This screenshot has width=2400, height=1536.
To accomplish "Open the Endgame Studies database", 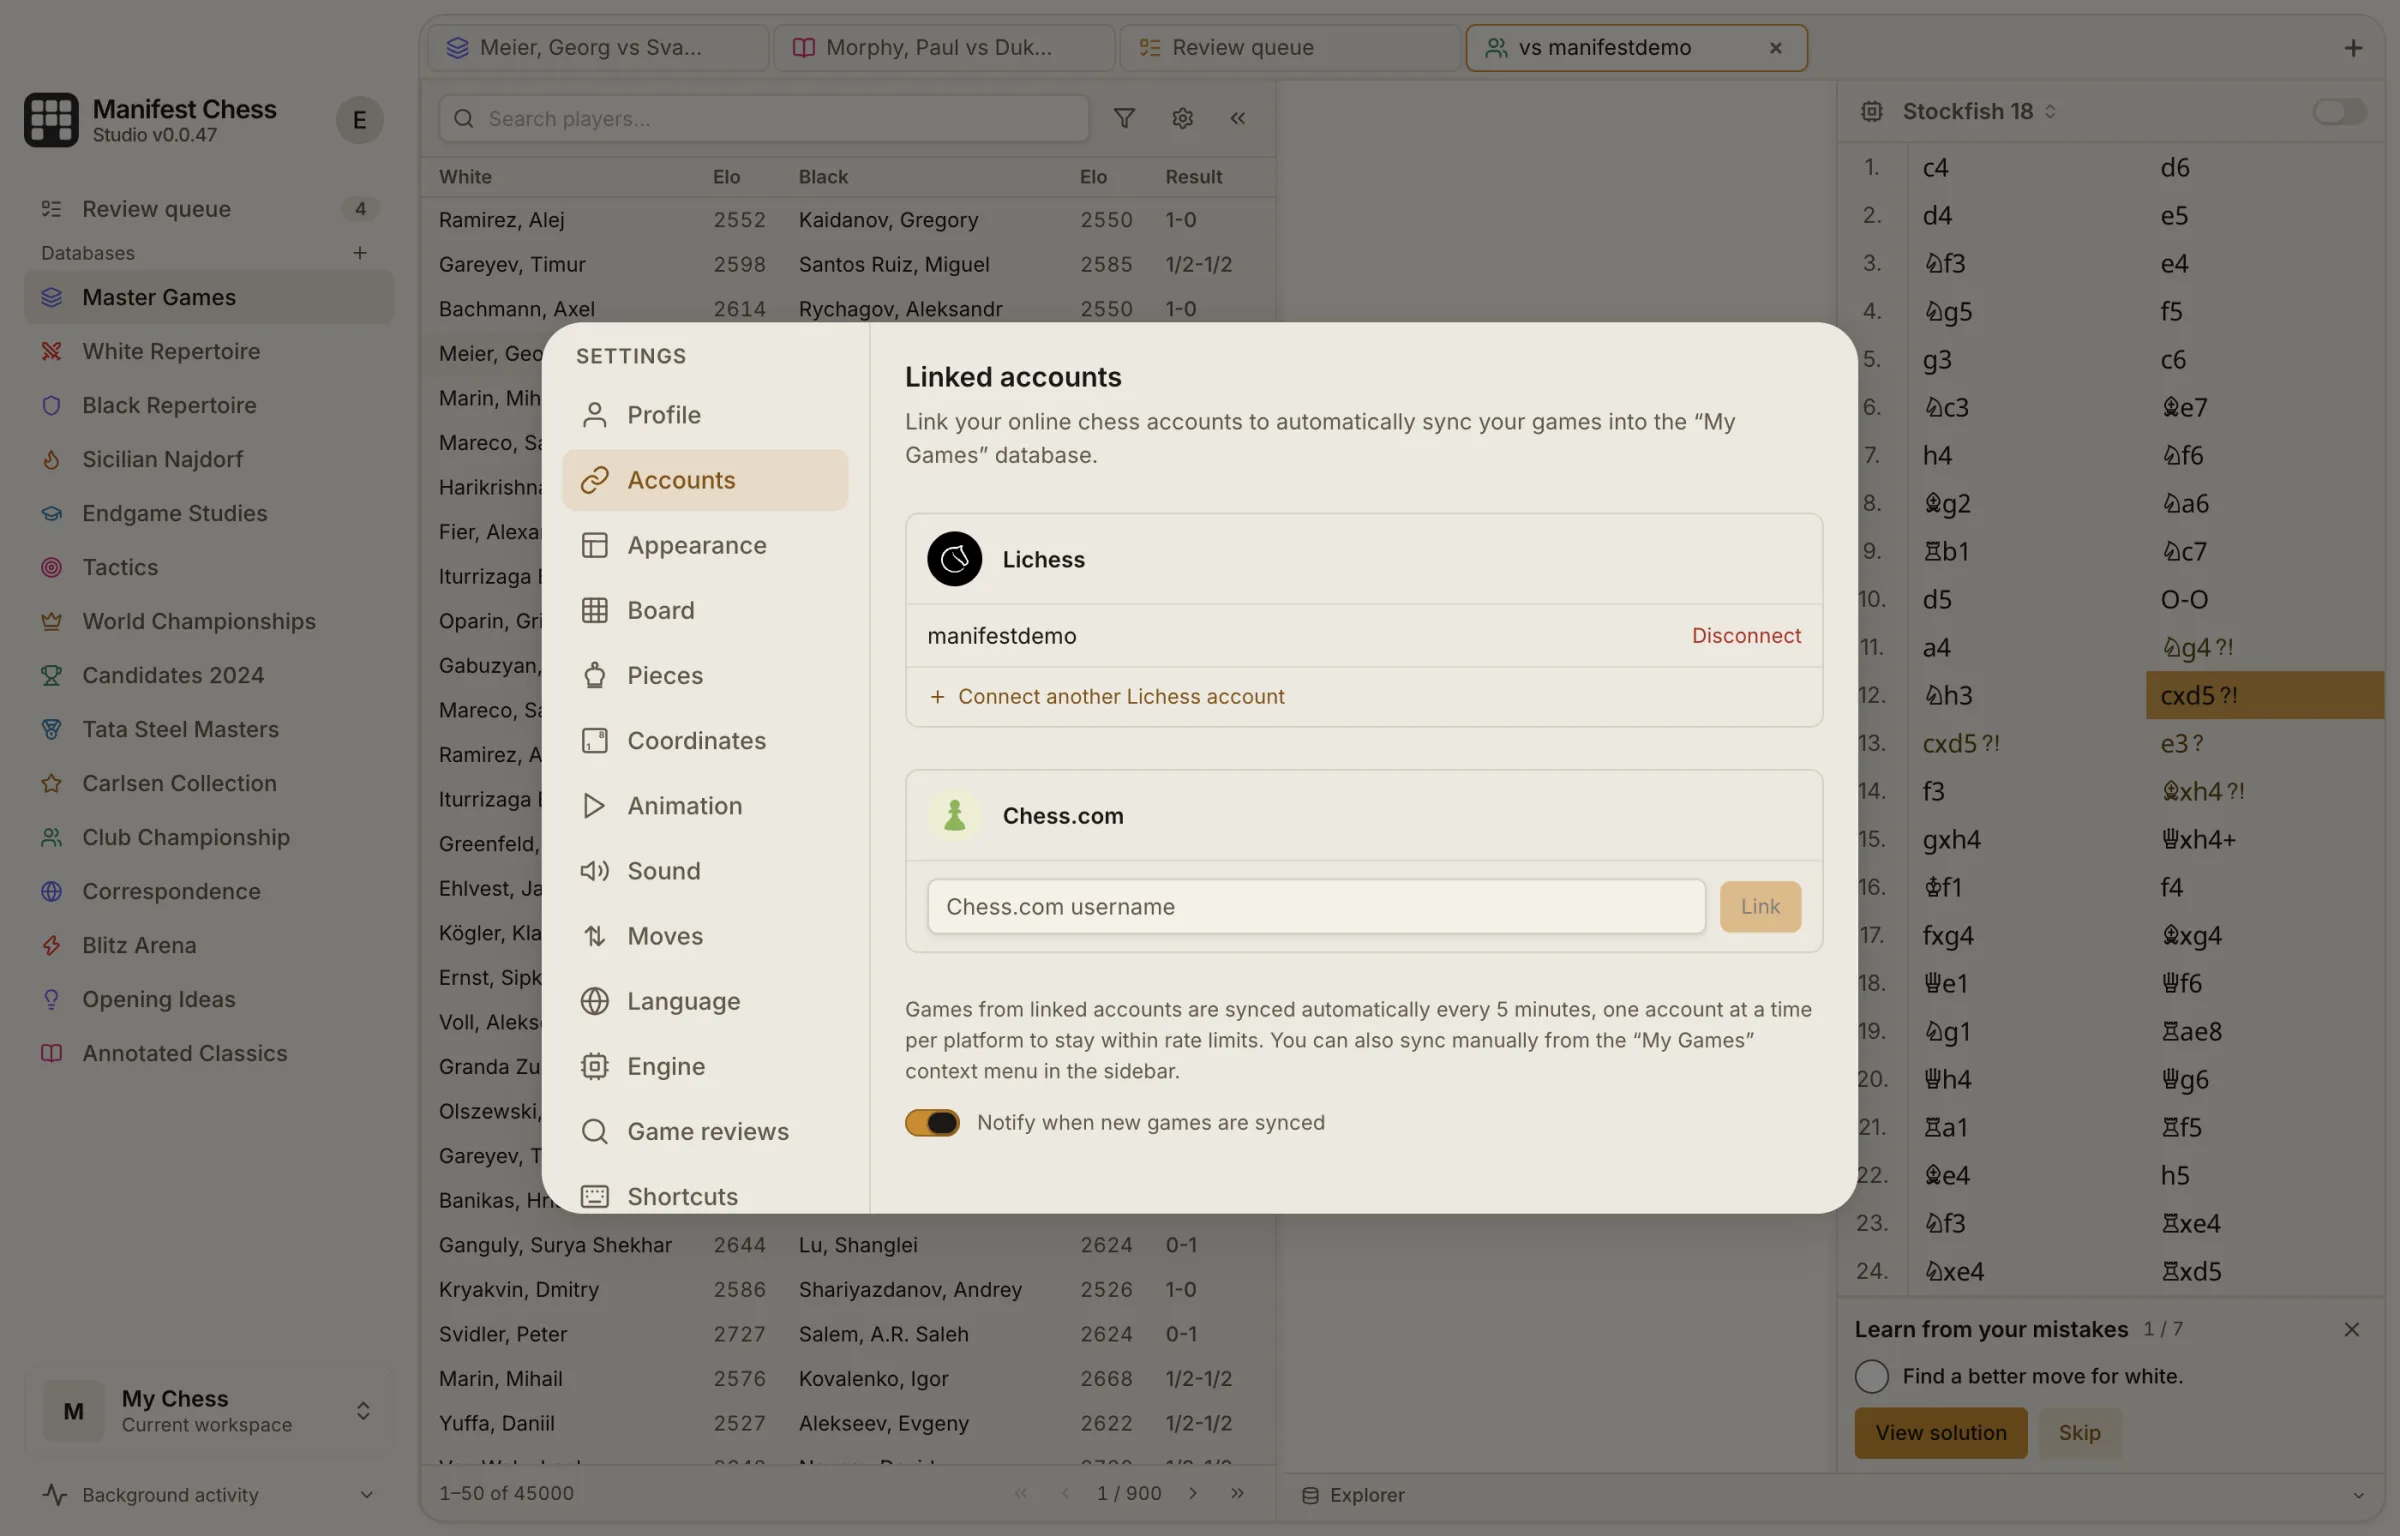I will 209,513.
